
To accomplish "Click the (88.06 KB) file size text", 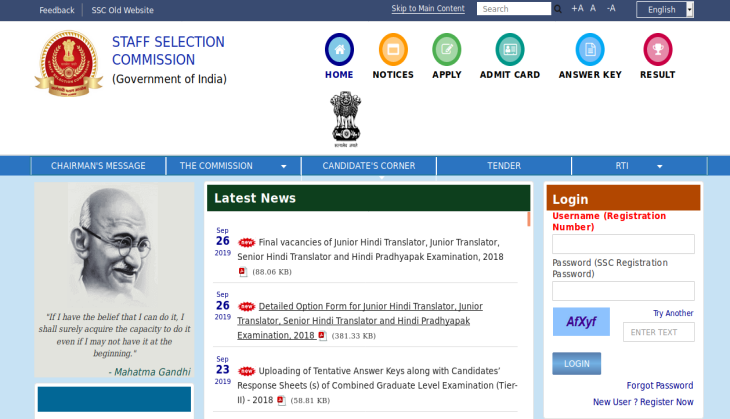I will 272,272.
